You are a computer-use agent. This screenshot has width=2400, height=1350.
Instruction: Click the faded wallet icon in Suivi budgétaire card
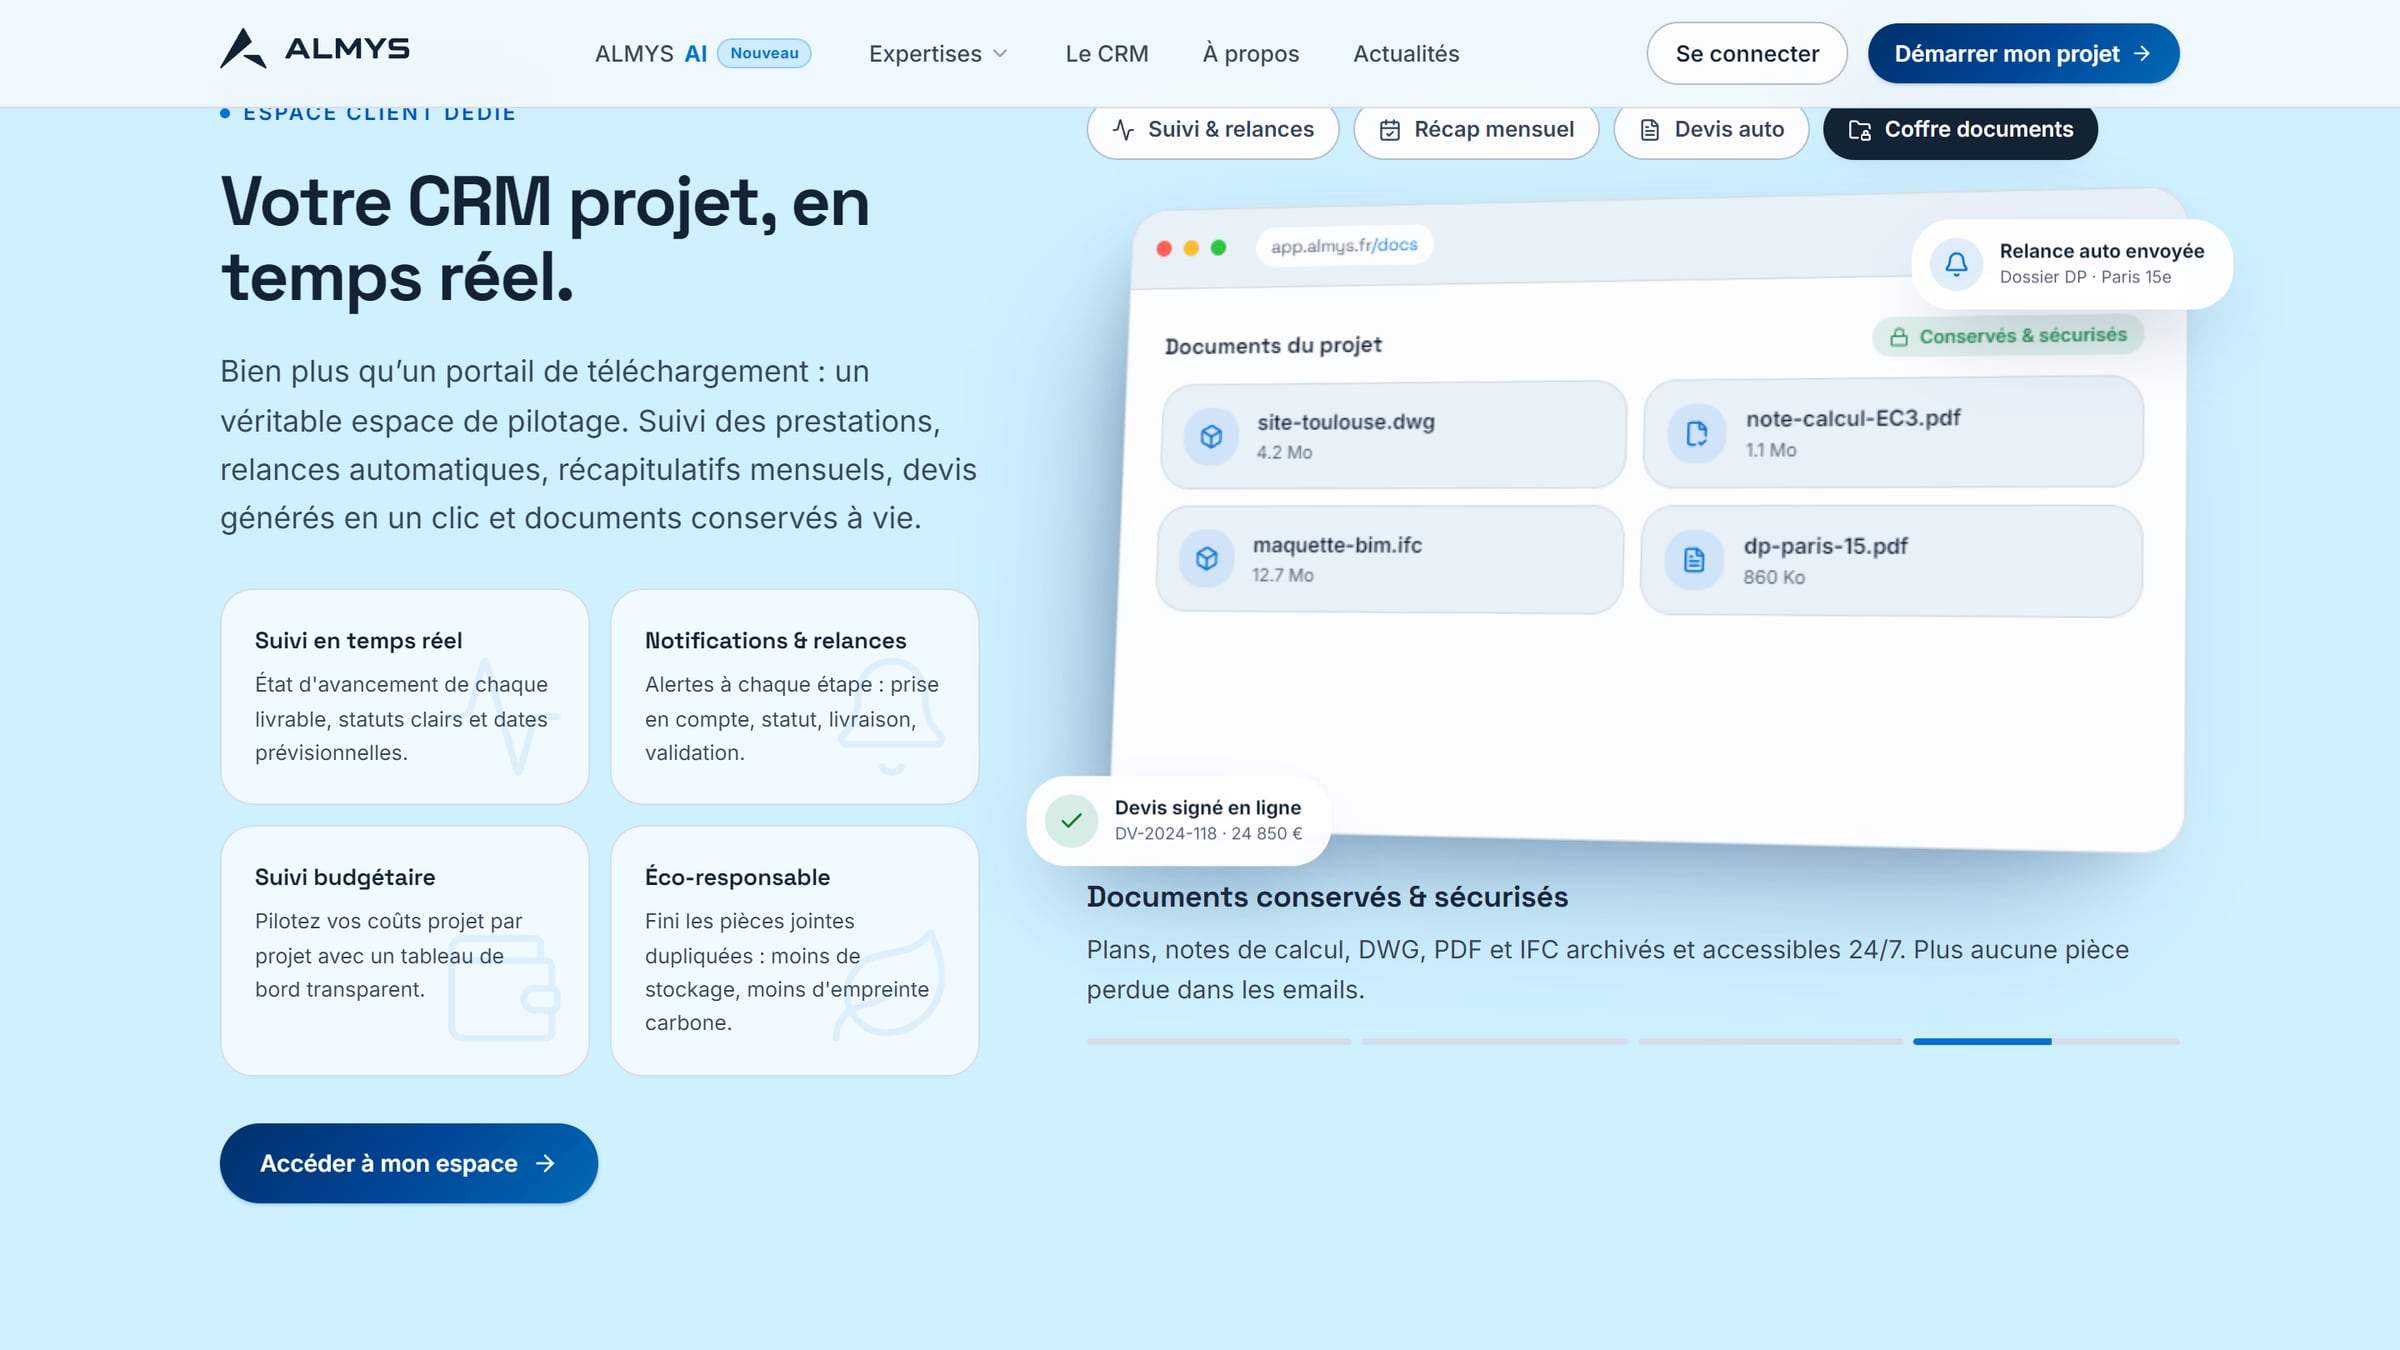point(504,988)
